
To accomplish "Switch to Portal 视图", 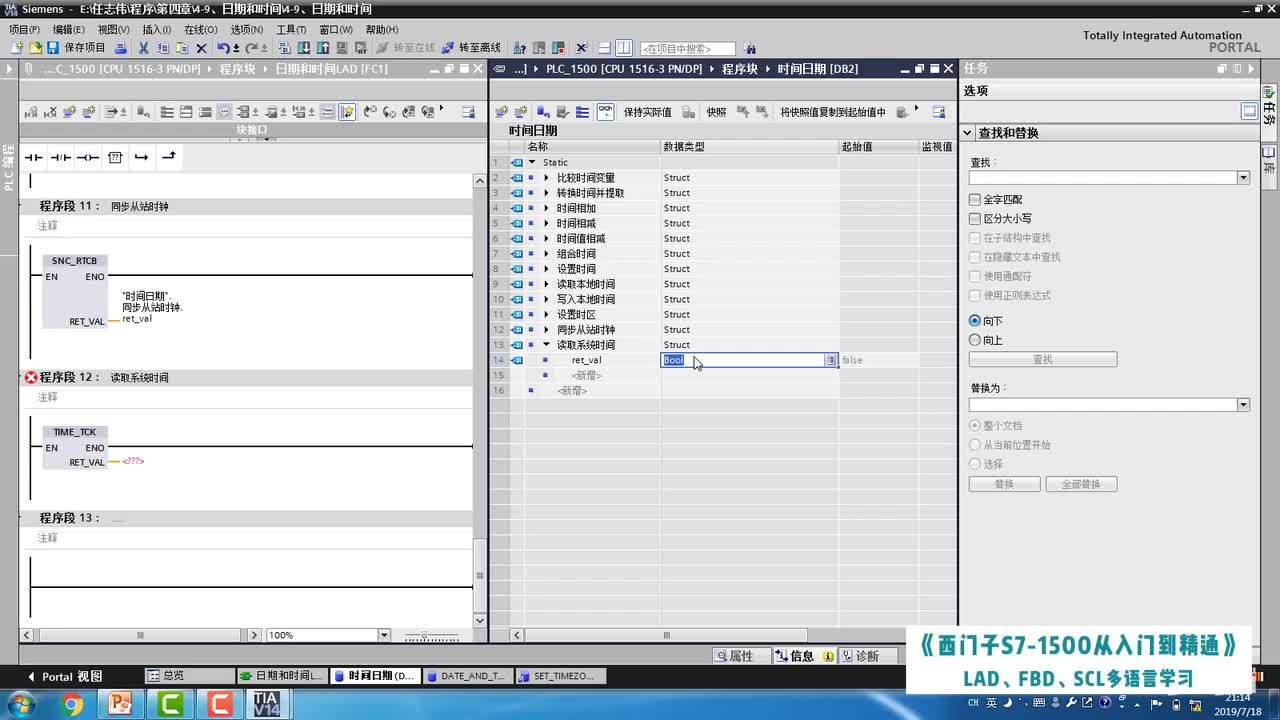I will (63, 677).
